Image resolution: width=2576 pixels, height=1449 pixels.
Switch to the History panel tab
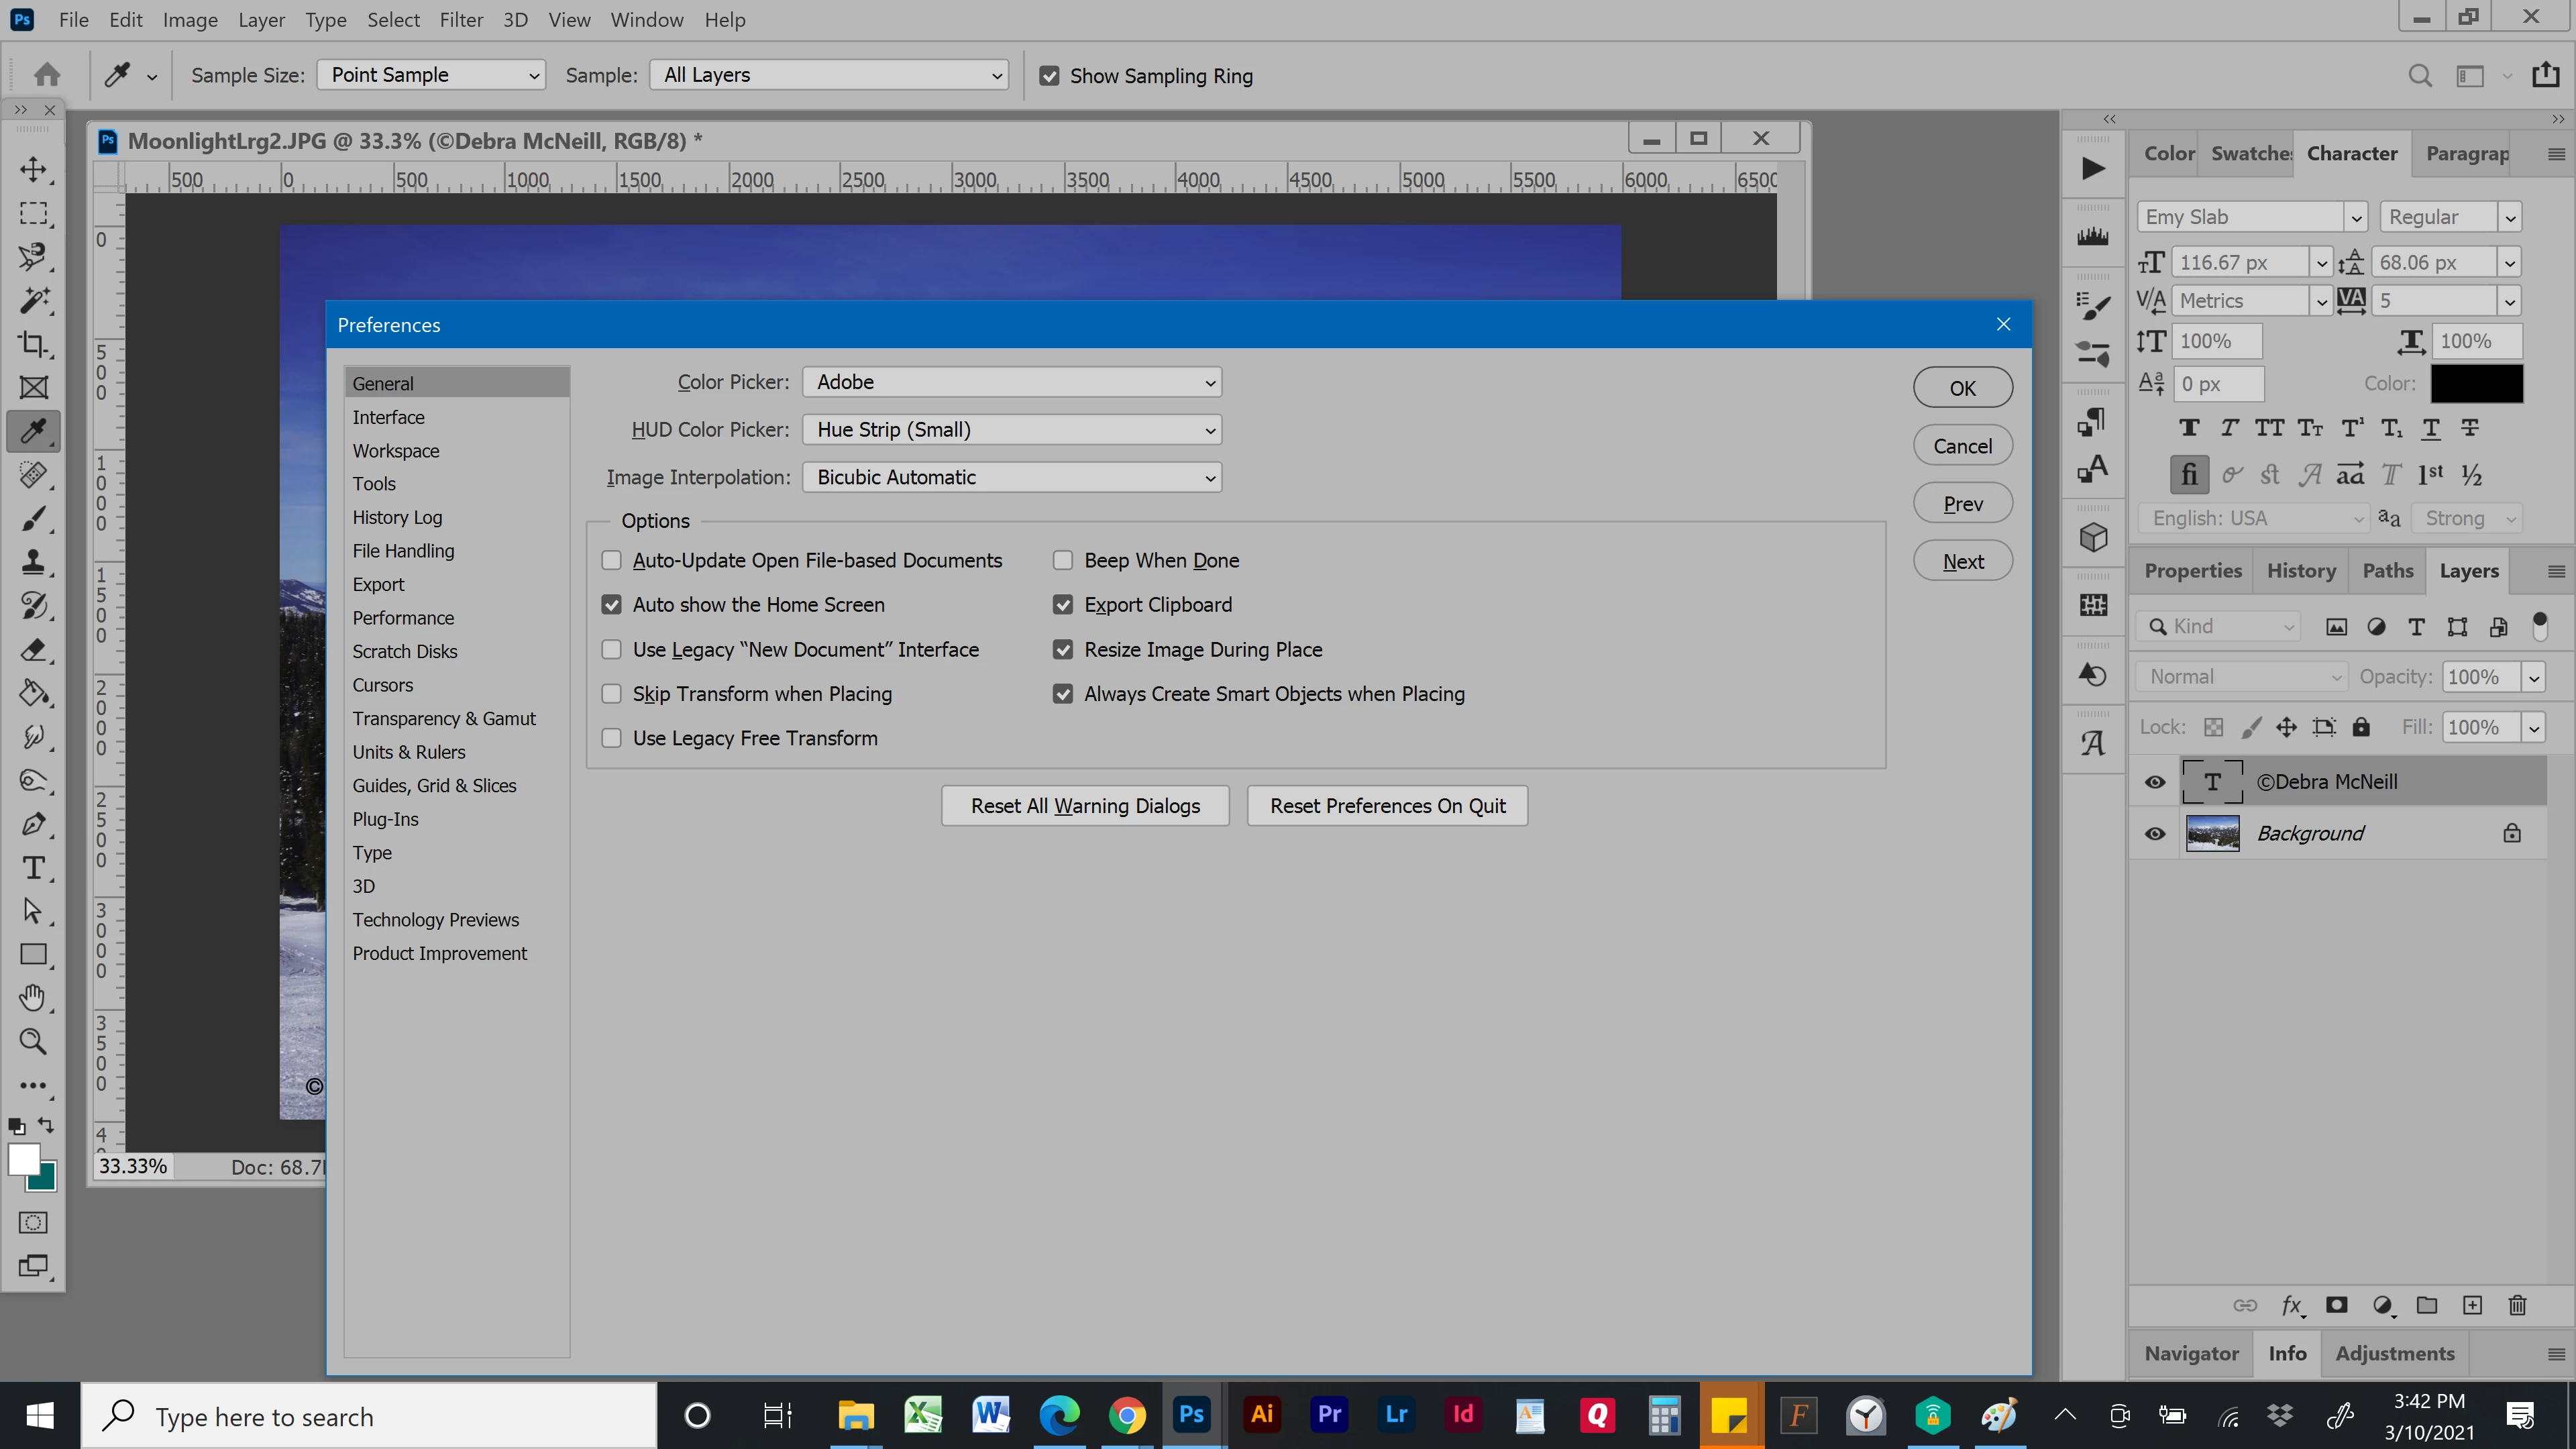(2301, 570)
